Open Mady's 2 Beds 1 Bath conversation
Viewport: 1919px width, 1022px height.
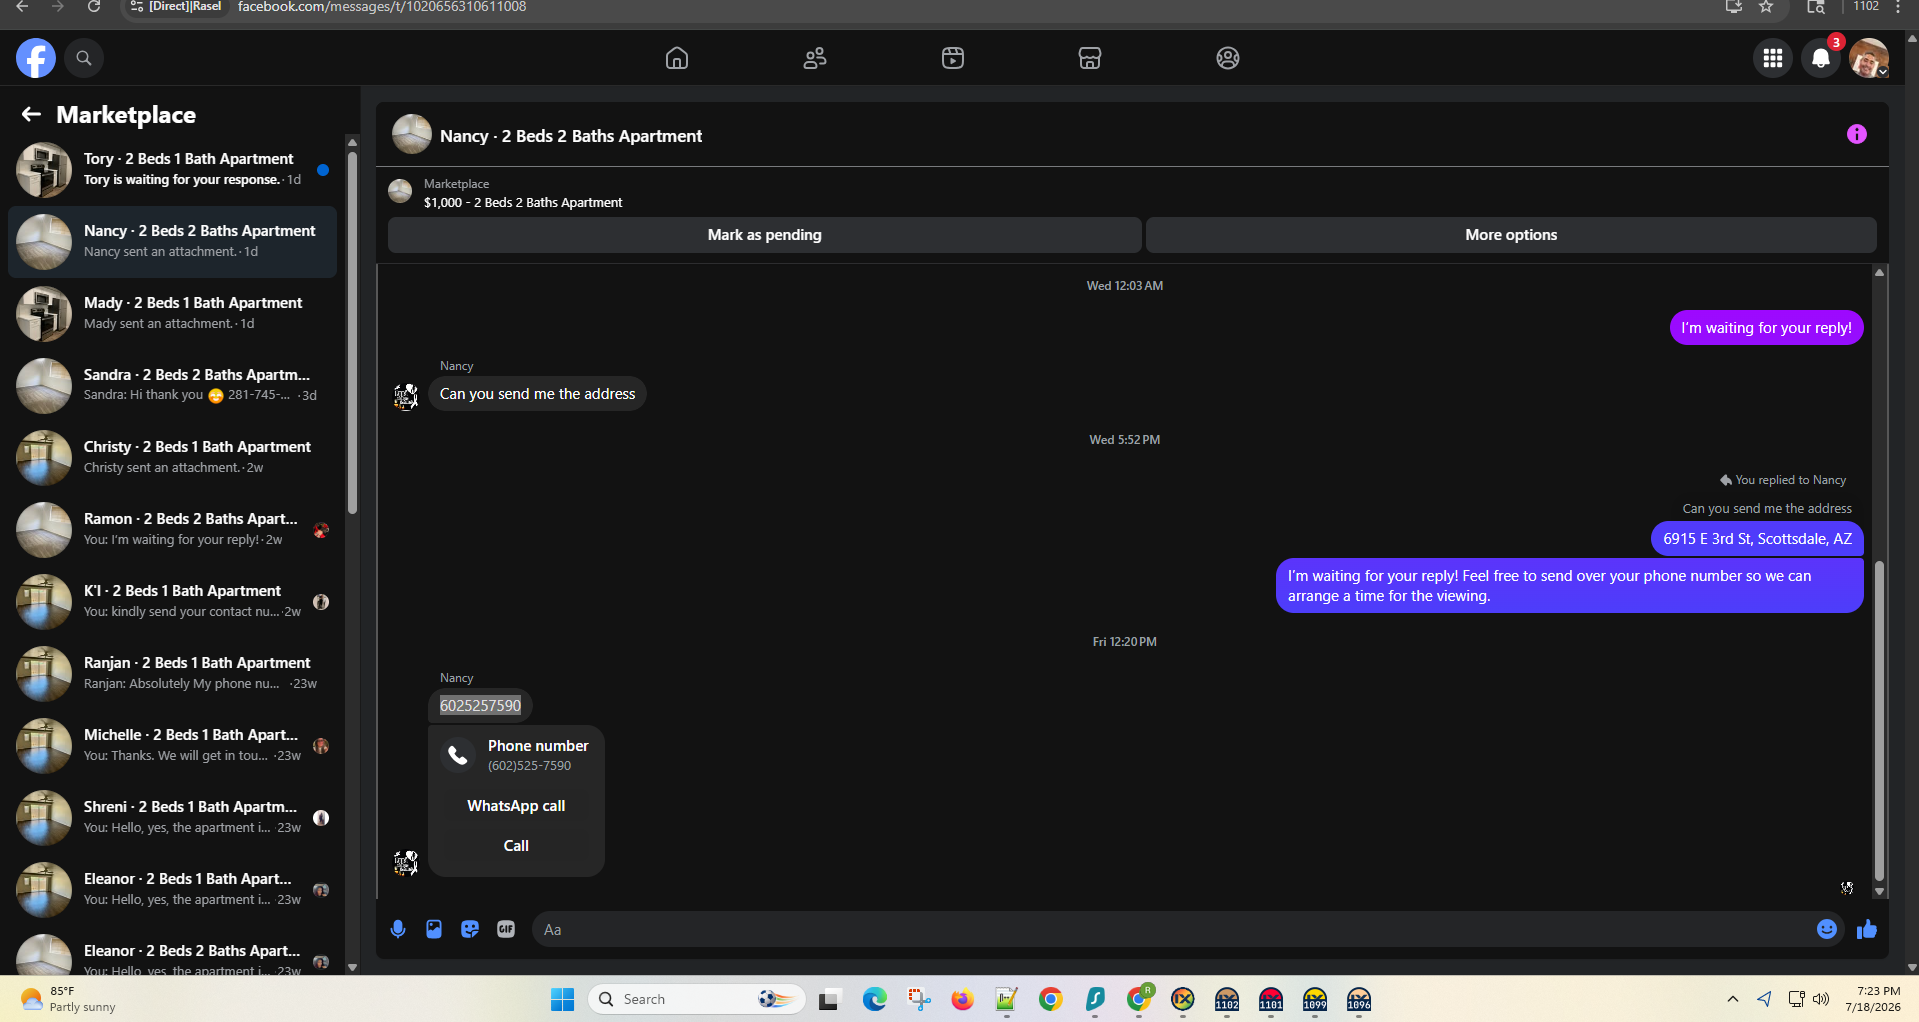(x=172, y=313)
